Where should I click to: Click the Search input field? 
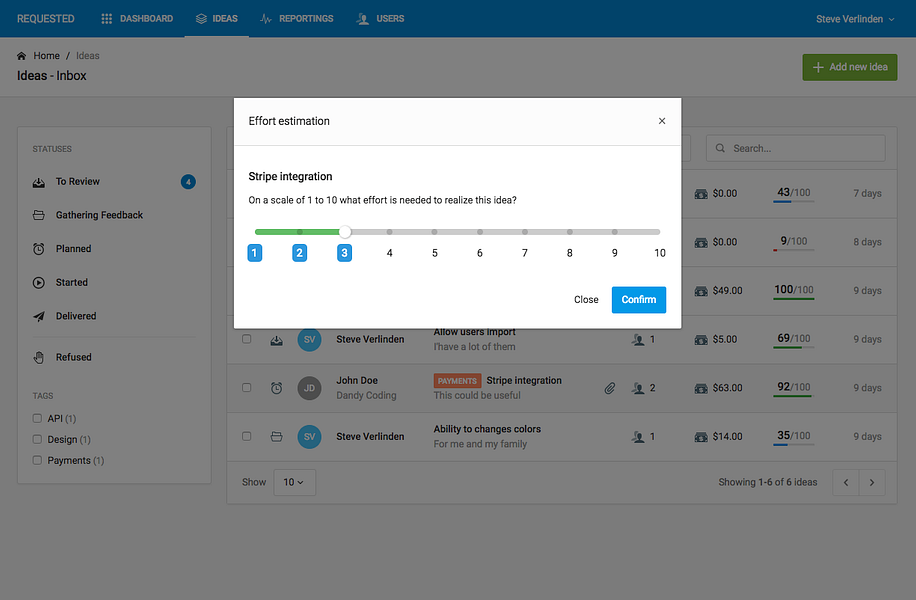[795, 148]
